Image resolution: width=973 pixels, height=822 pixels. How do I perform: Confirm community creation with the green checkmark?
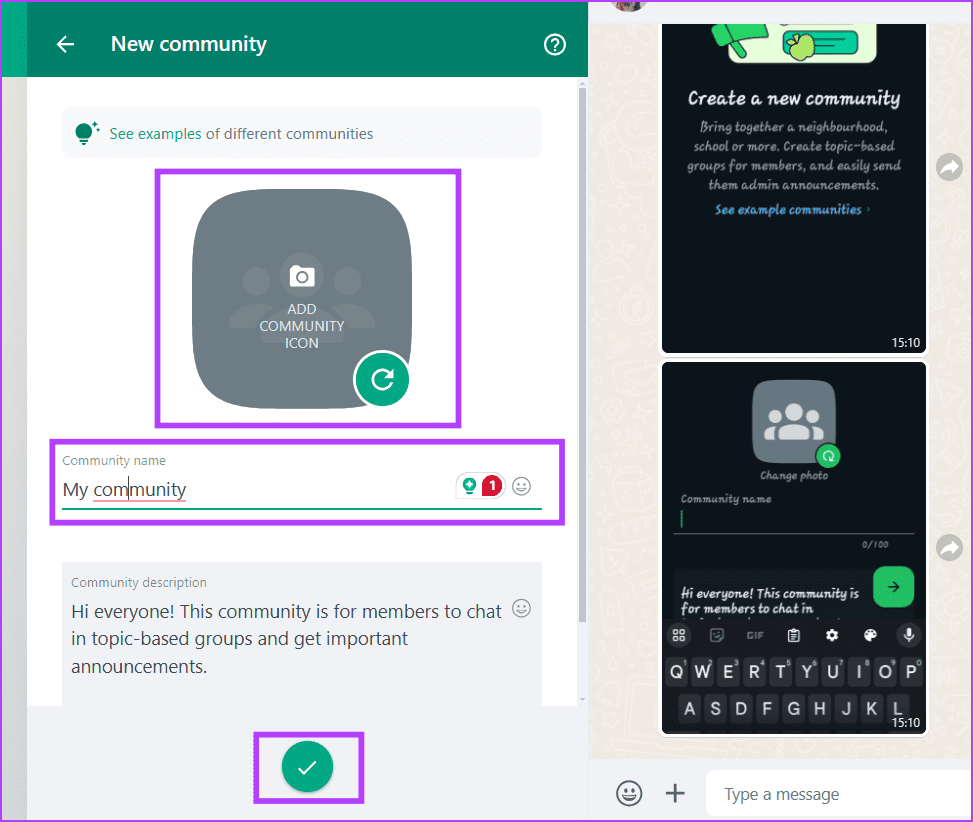tap(308, 766)
